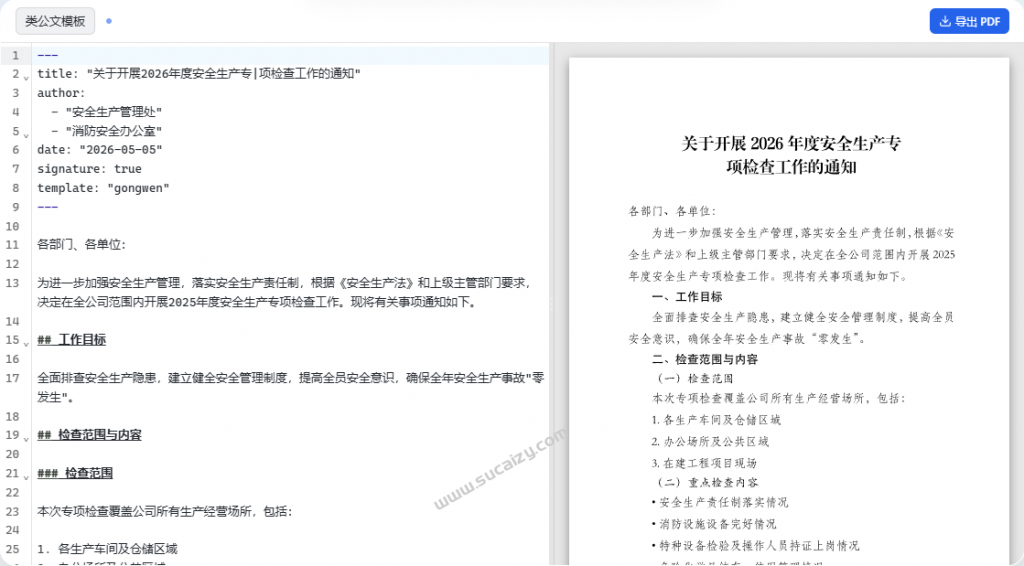Click the preview document title 关于开展 2026

click(791, 155)
